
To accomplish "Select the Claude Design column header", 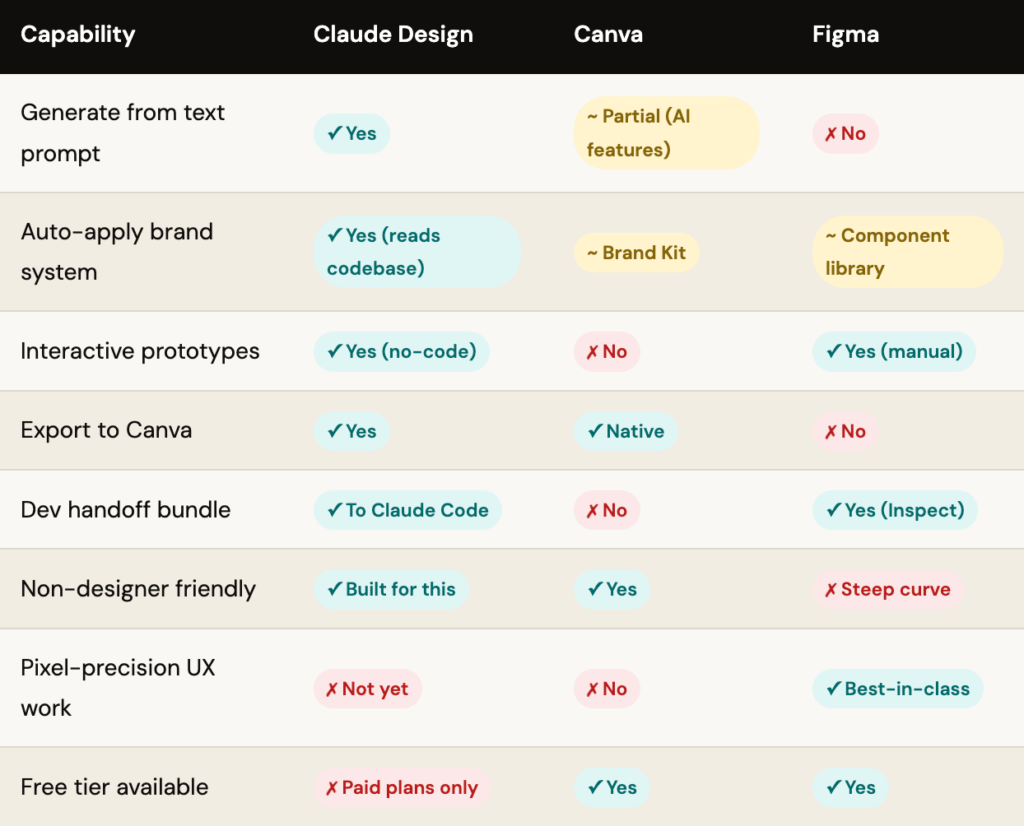I will click(x=393, y=34).
